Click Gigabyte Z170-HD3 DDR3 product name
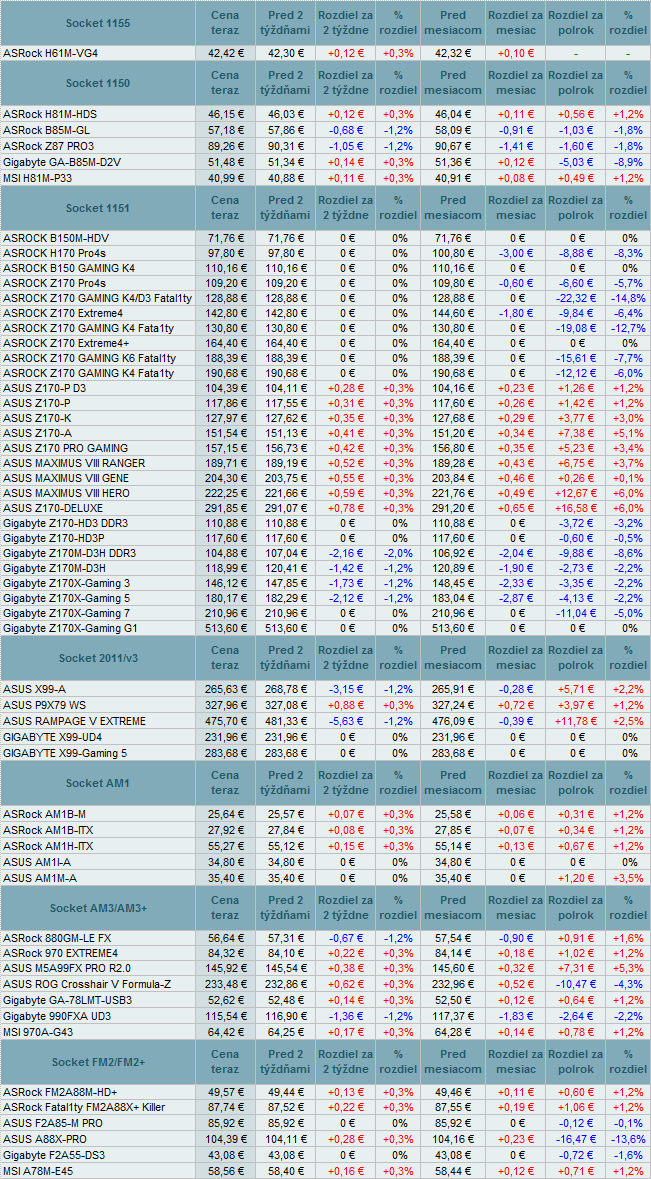 point(65,523)
